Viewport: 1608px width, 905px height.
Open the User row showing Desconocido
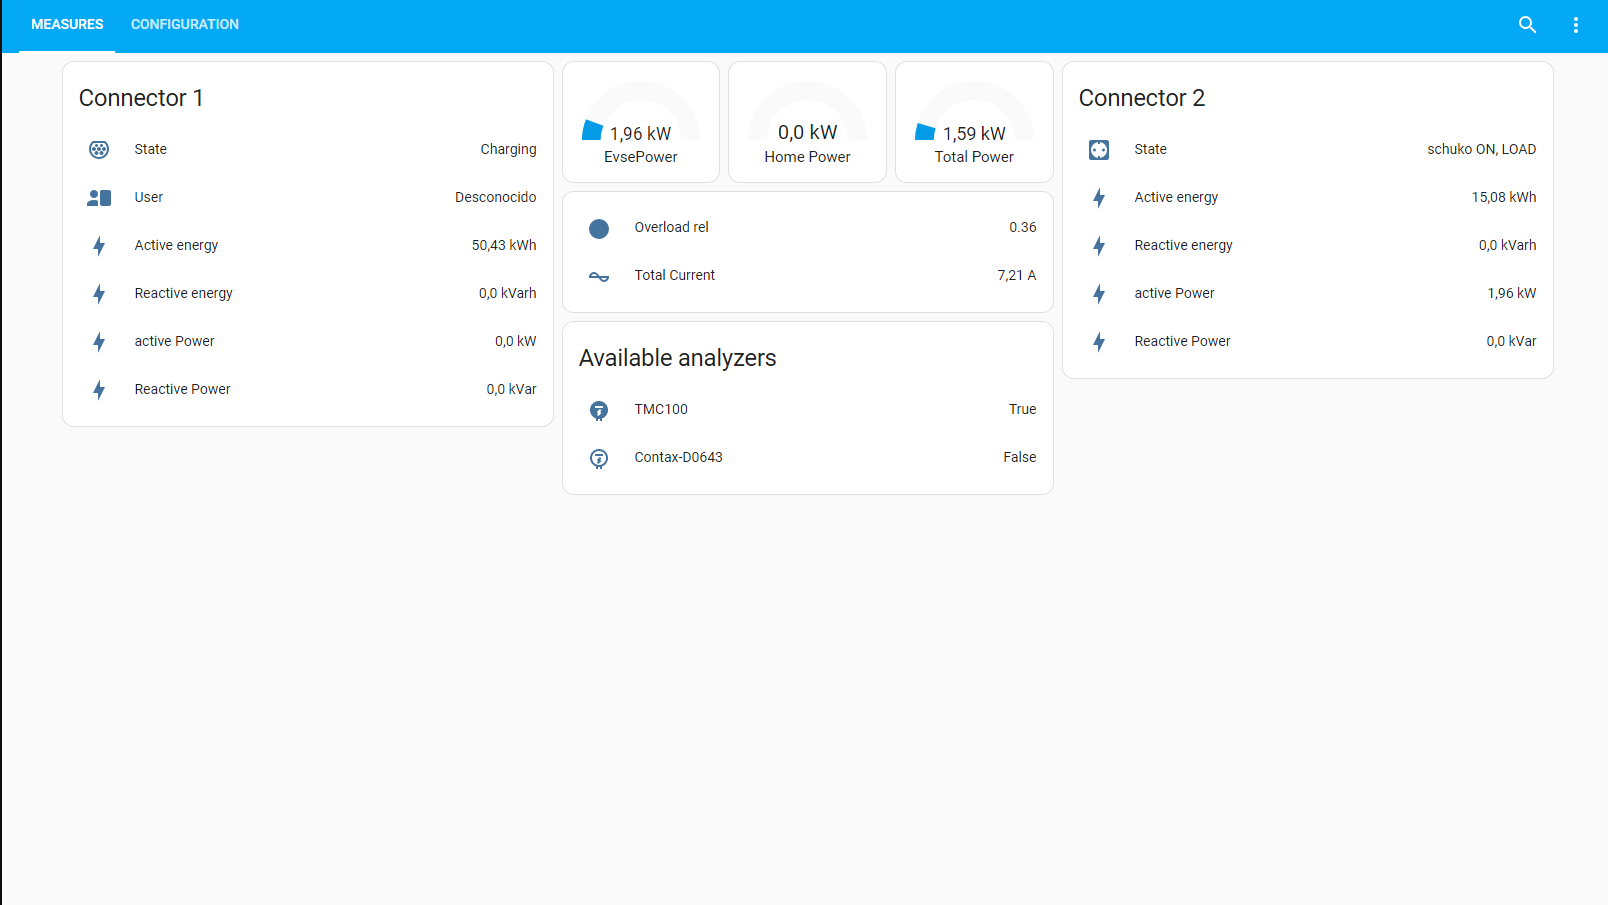(x=308, y=197)
